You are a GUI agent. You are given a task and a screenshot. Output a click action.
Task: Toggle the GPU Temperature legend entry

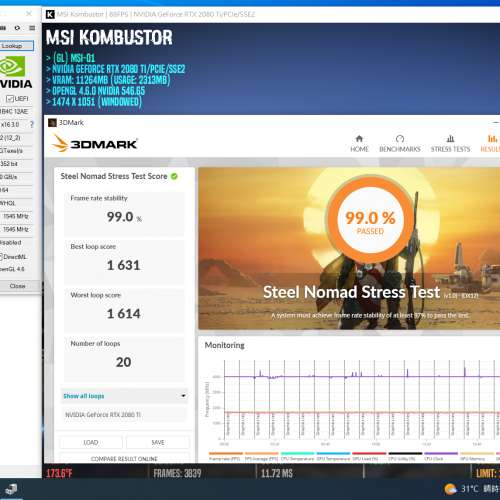(333, 456)
